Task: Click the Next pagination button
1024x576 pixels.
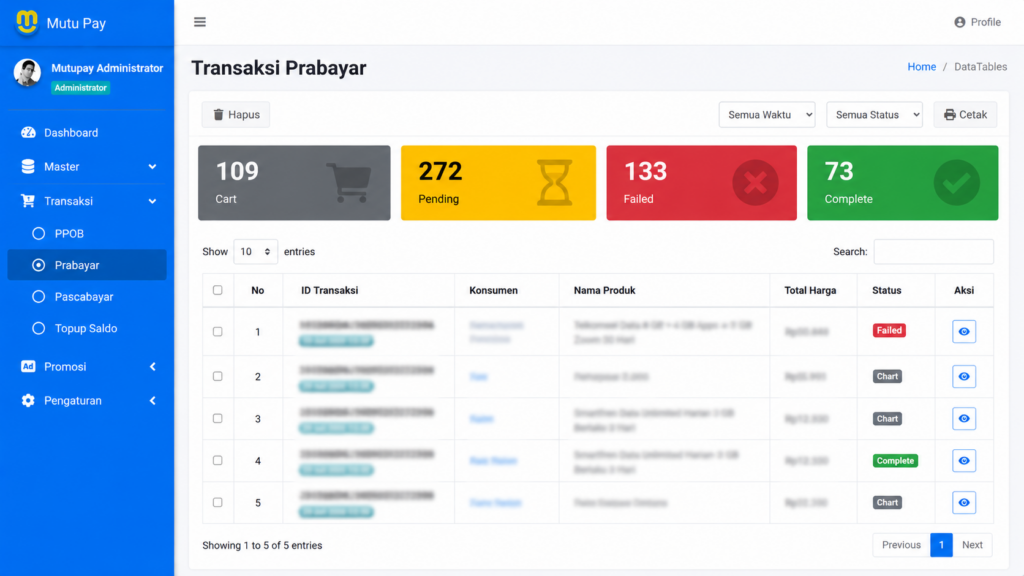Action: click(x=972, y=545)
